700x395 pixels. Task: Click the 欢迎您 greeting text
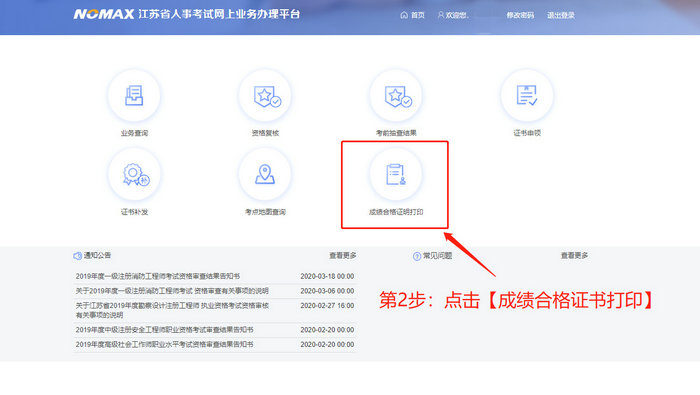[x=457, y=15]
